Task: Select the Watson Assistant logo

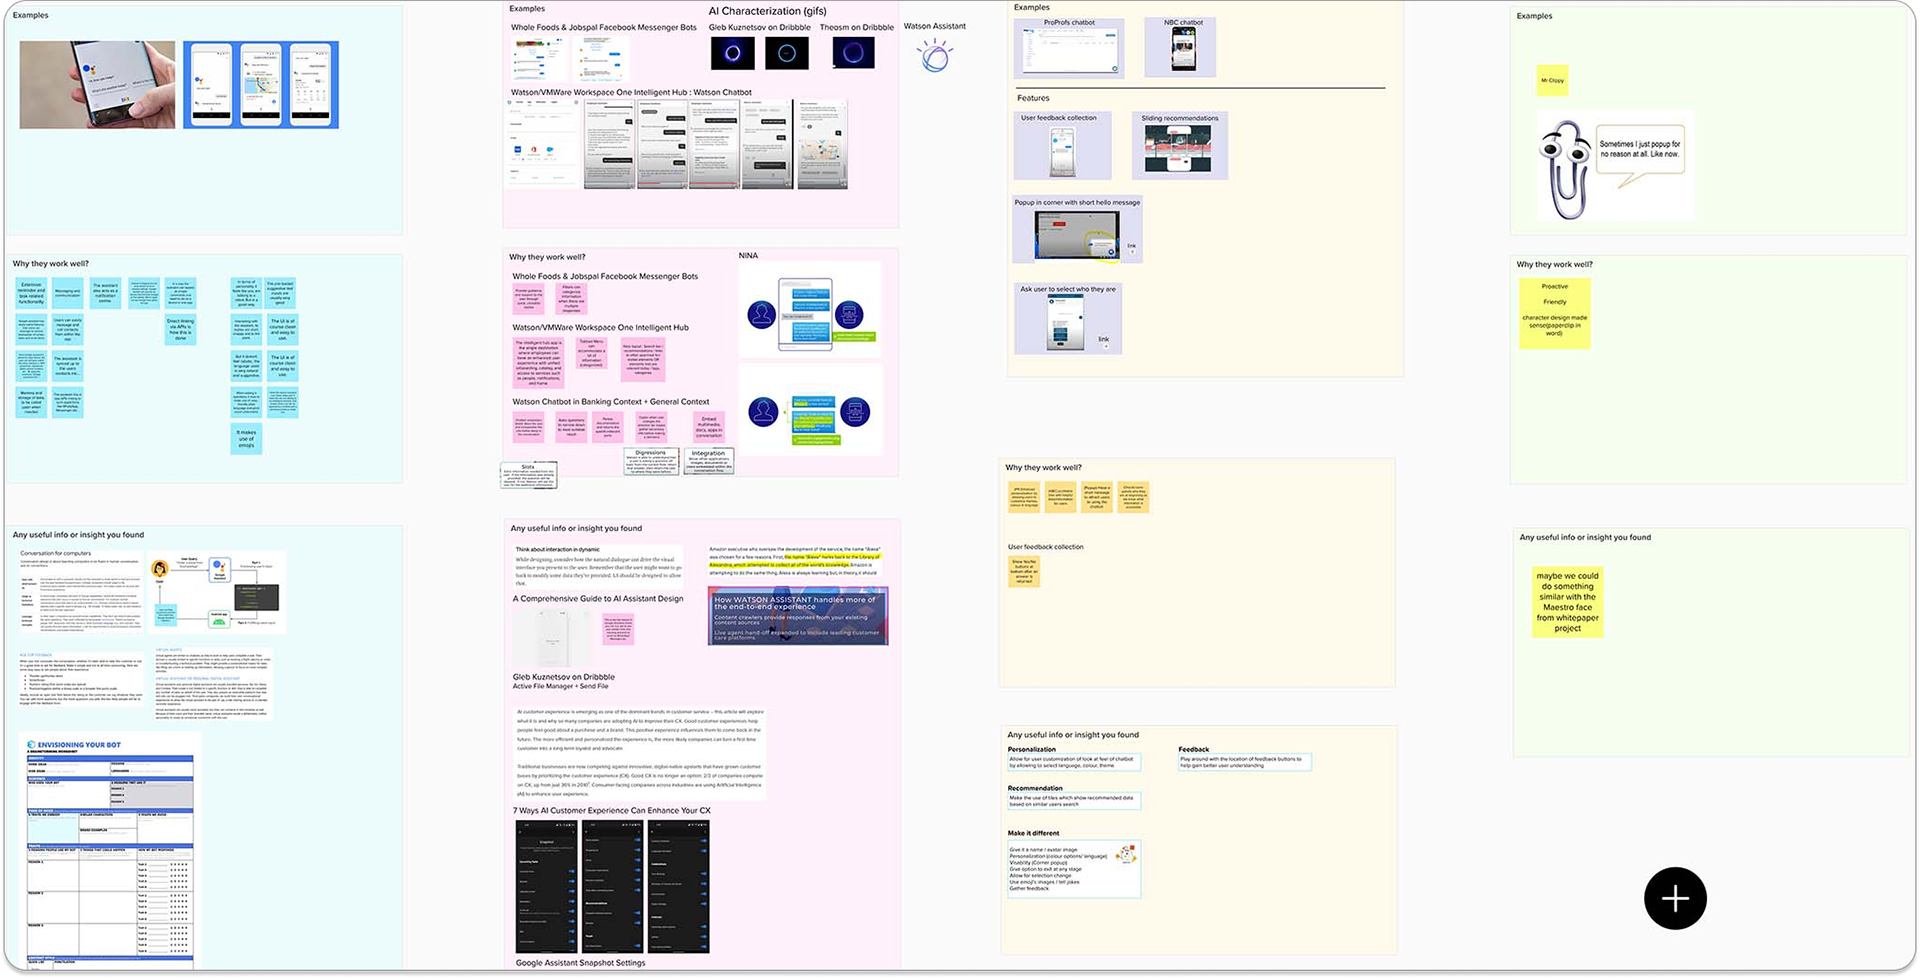Action: coord(935,56)
